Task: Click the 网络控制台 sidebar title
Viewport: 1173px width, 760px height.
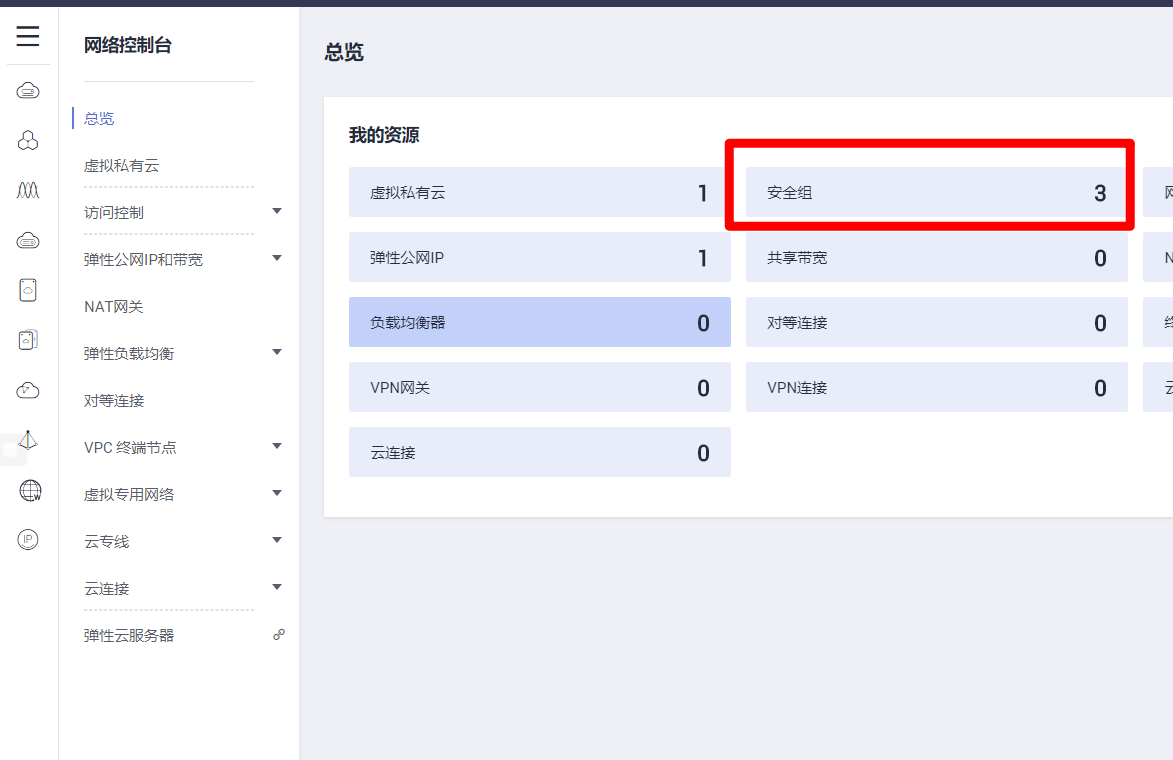Action: coord(128,46)
